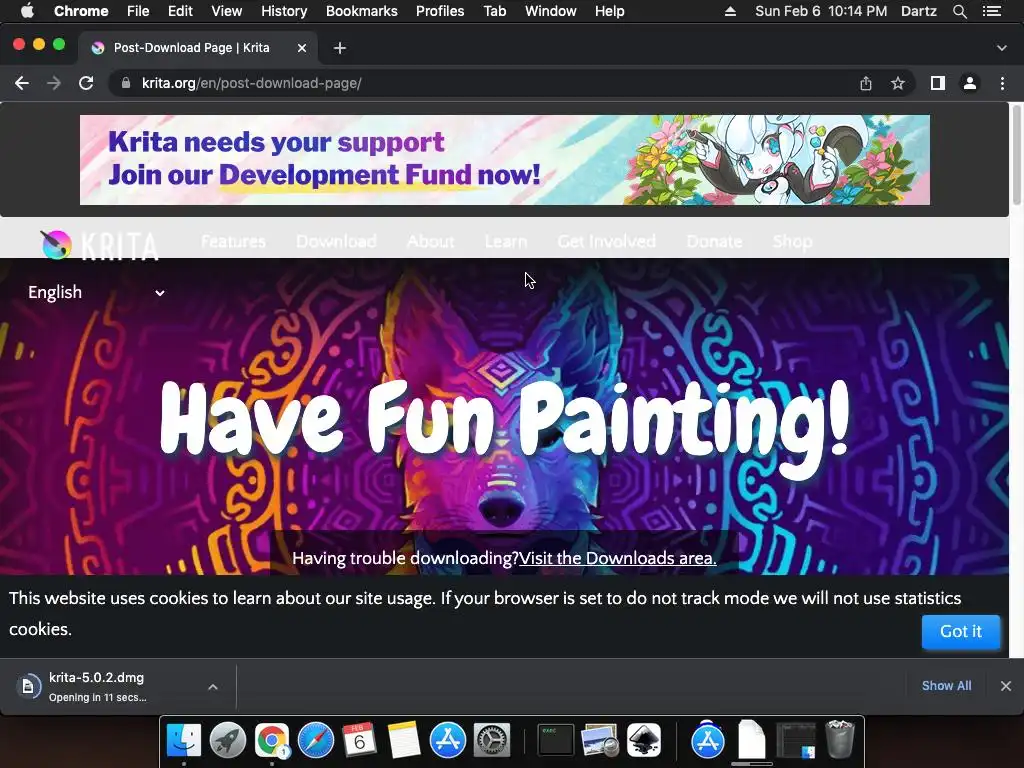Open Spotlight search in menu bar
The height and width of the screenshot is (768, 1024).
pyautogui.click(x=959, y=11)
